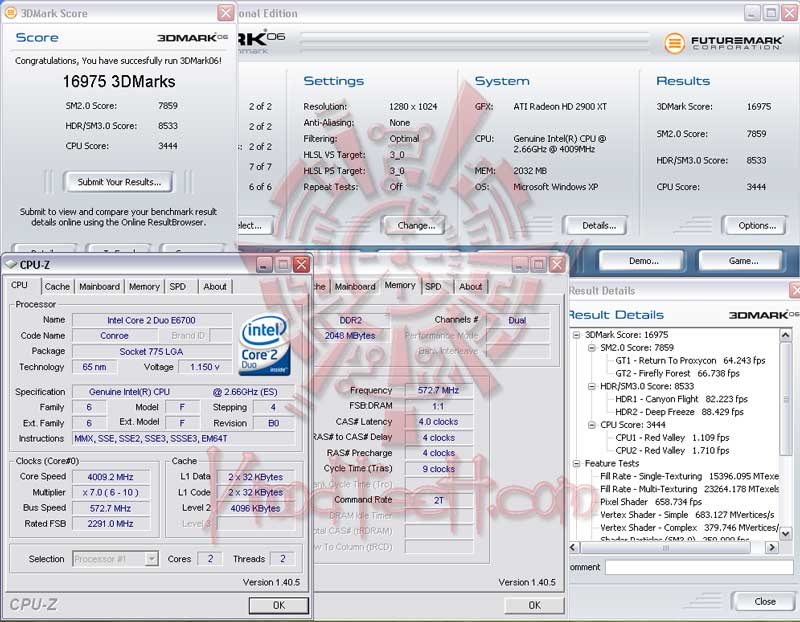800x622 pixels.
Task: Open the Cache tab in front CPU-Z
Action: (x=57, y=287)
